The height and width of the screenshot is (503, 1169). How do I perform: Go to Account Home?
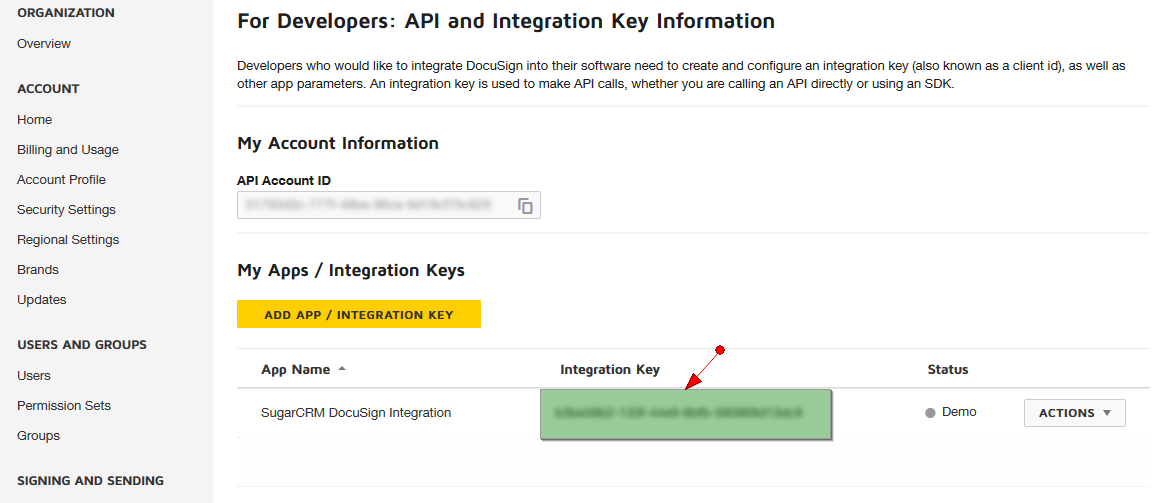coord(34,120)
